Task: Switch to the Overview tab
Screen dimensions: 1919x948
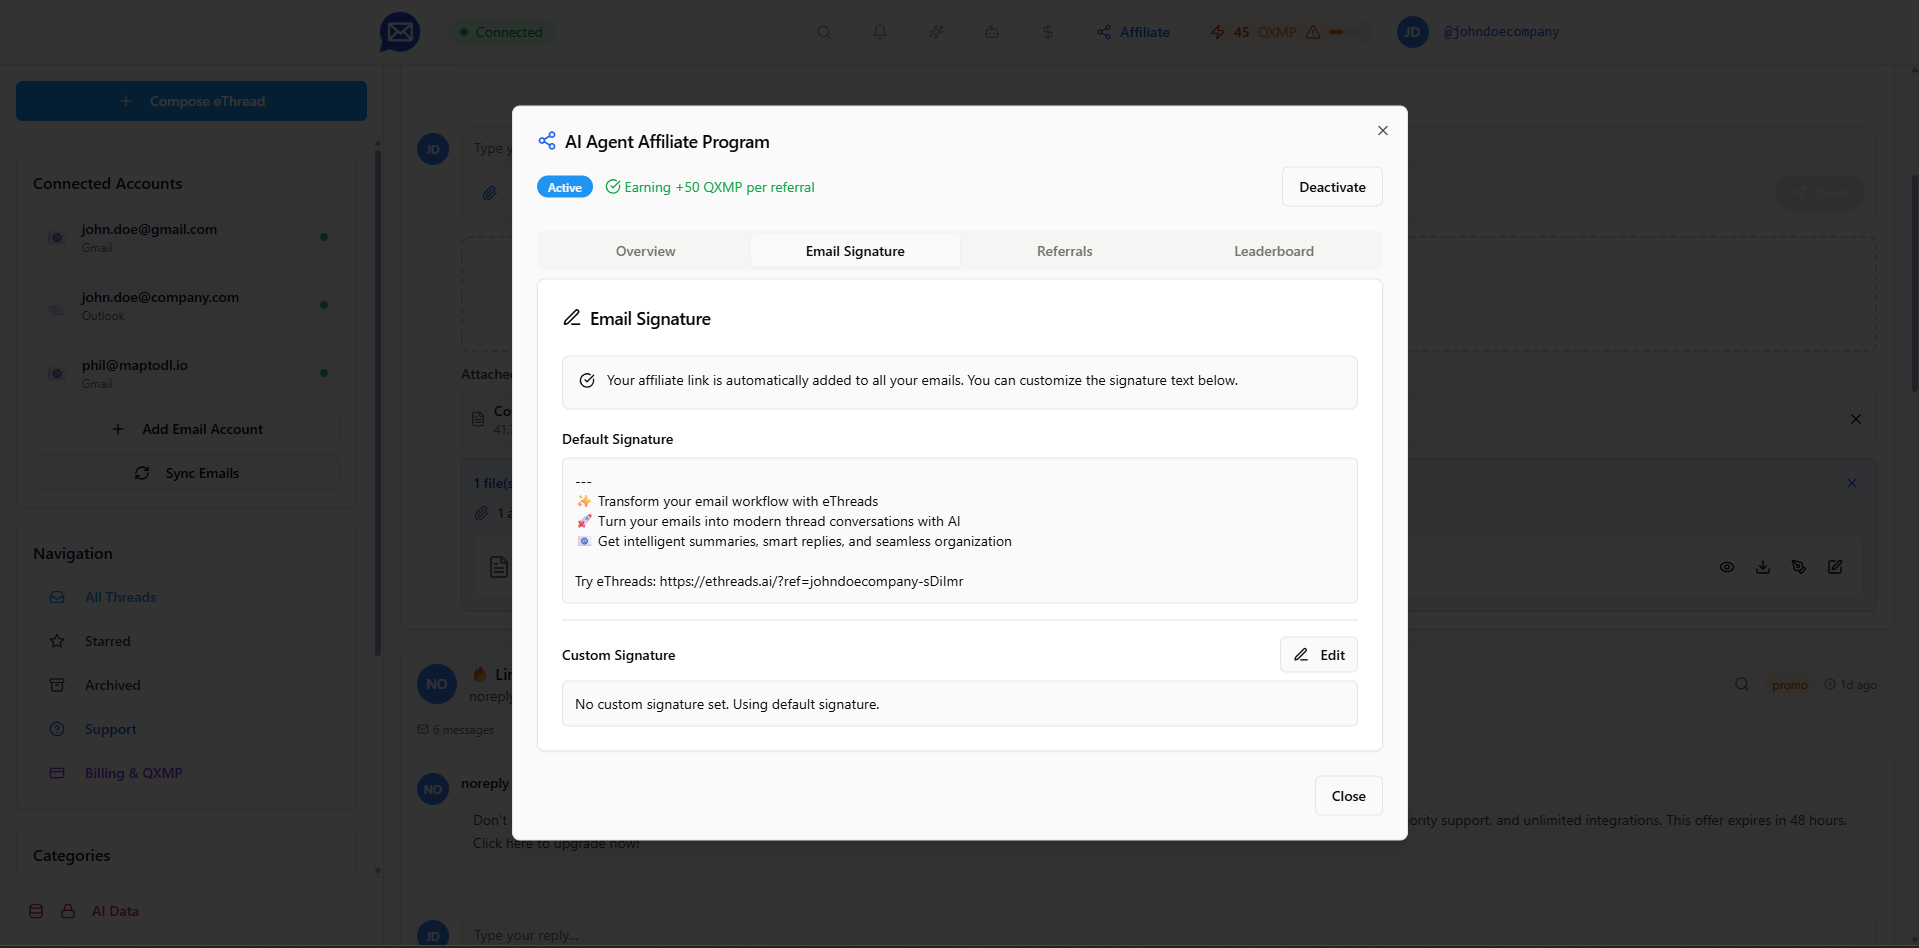Action: pos(645,251)
